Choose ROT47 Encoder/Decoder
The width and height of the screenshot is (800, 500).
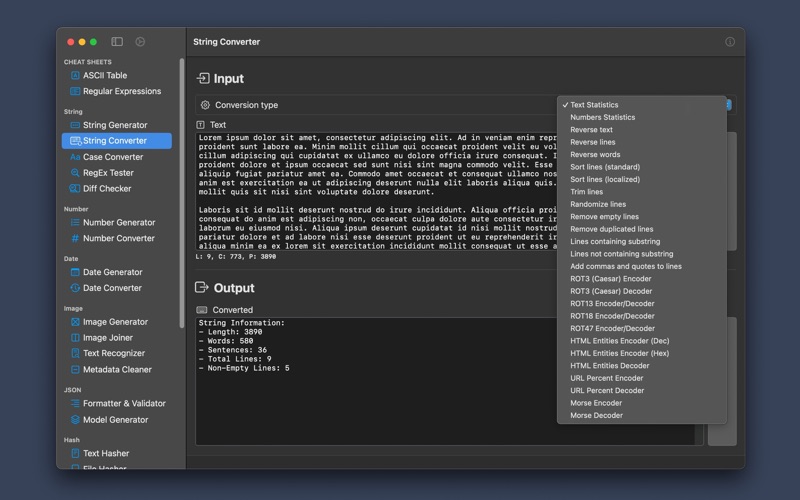(642, 328)
